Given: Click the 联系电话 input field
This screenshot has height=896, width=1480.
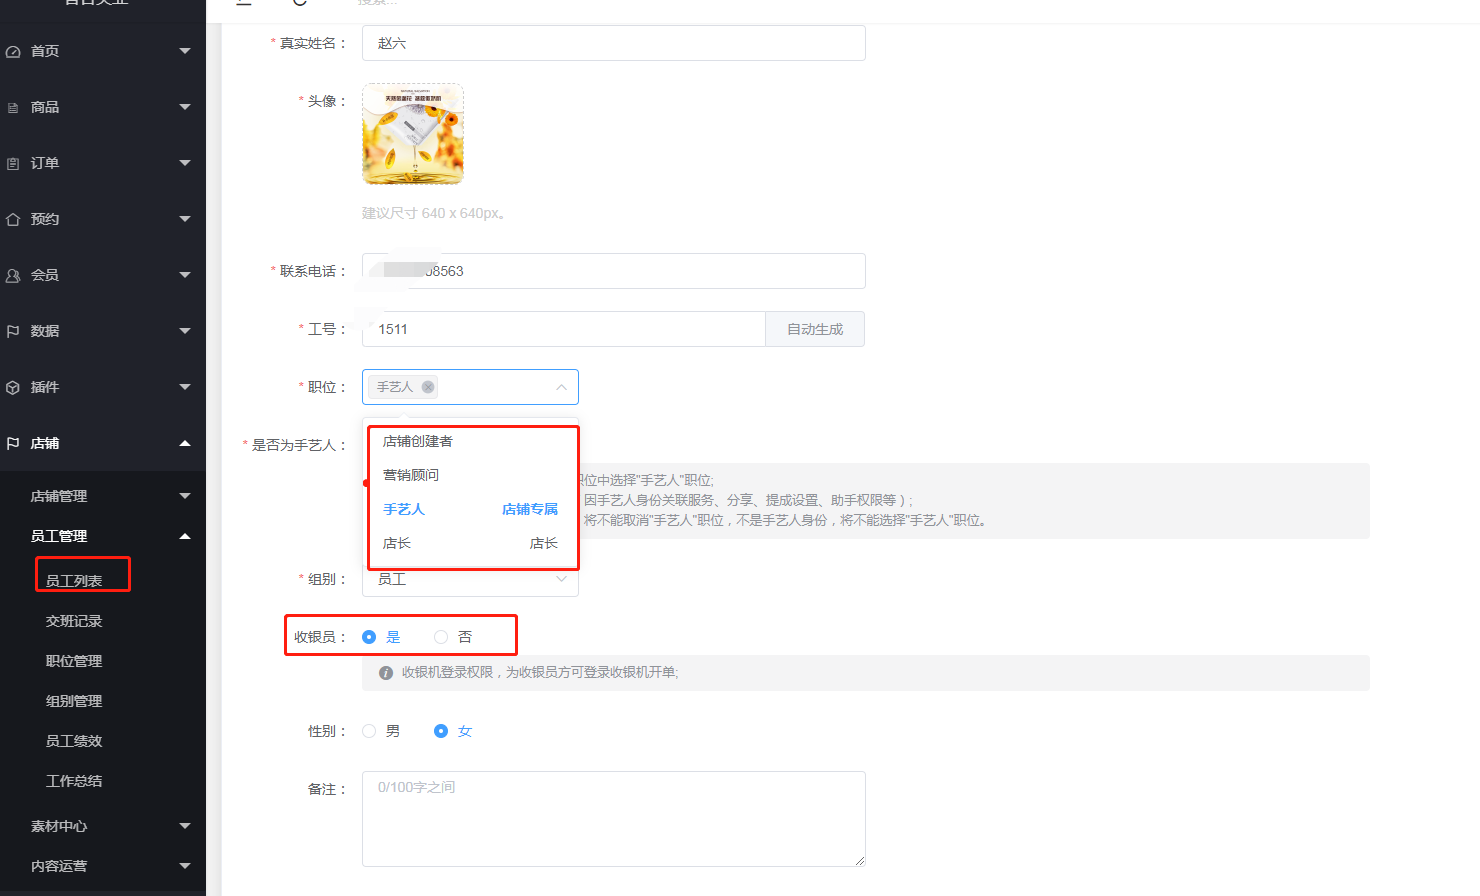Looking at the screenshot, I should coord(614,271).
